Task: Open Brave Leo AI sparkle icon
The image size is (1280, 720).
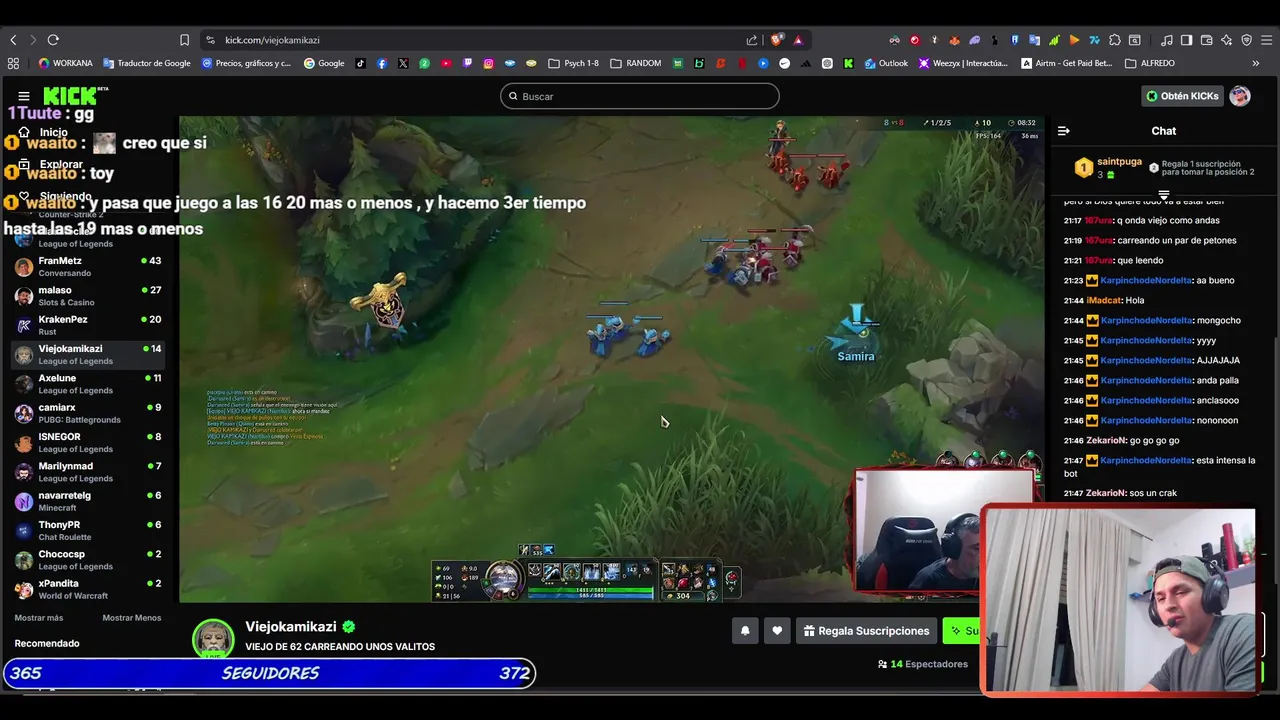Action: click(1227, 40)
